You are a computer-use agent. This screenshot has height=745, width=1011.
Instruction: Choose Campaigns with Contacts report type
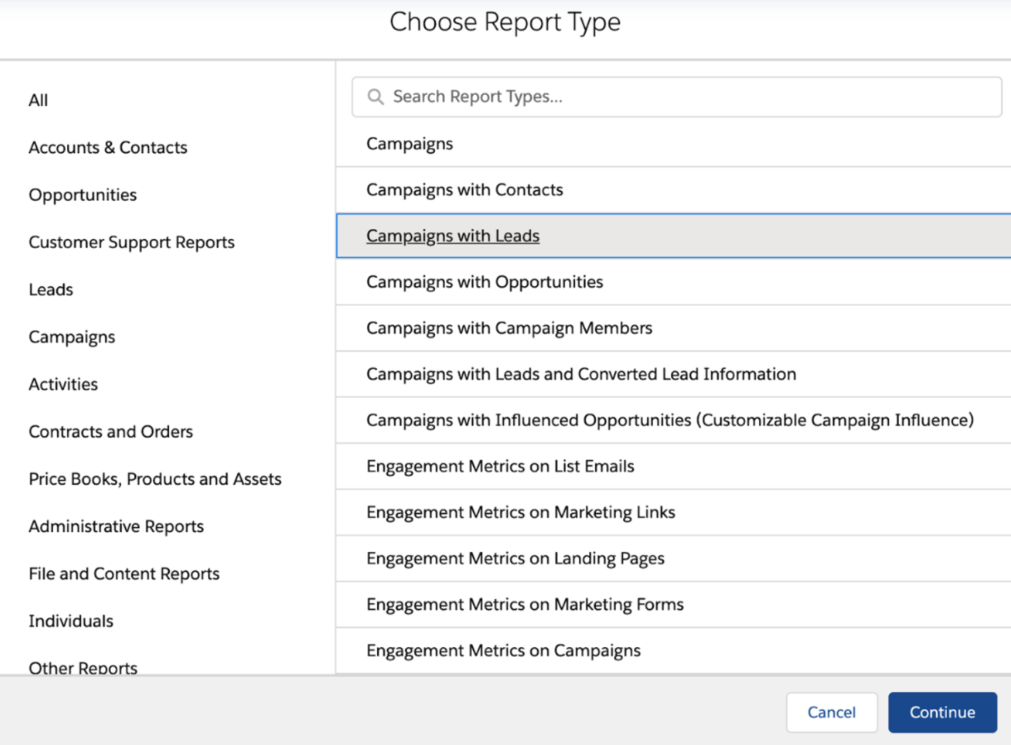[673, 190]
